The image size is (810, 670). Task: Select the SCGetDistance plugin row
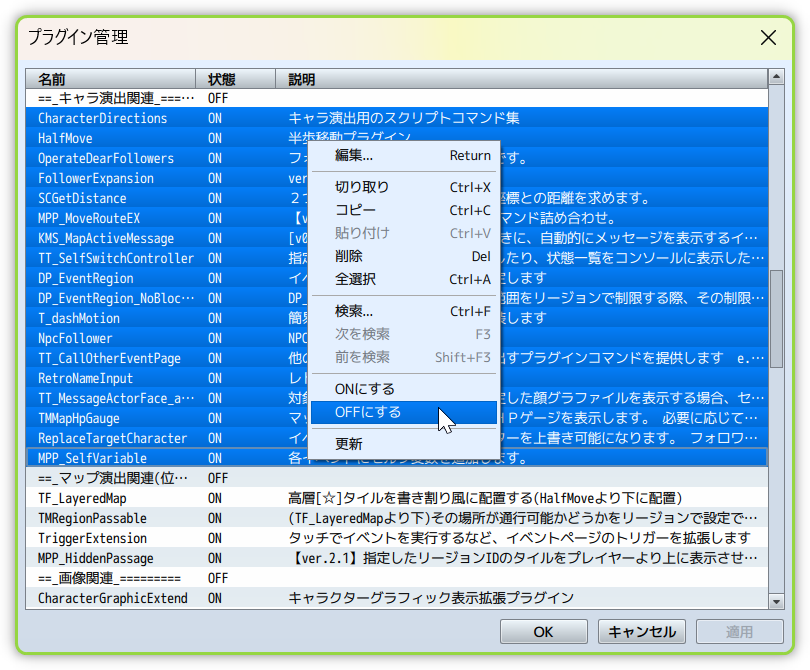(x=397, y=198)
